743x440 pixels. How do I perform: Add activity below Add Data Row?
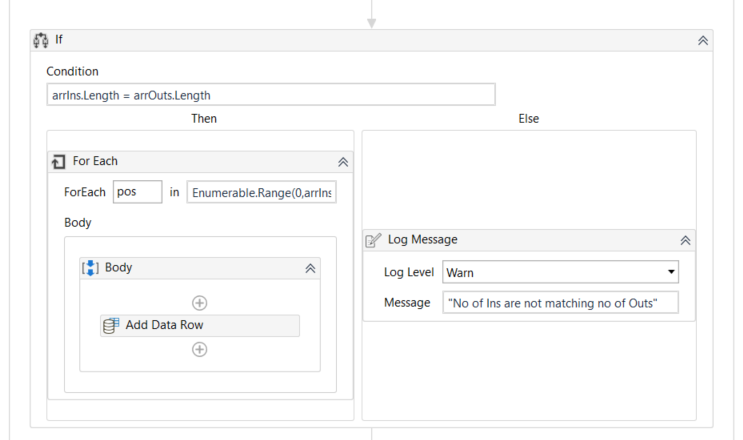[x=199, y=350]
